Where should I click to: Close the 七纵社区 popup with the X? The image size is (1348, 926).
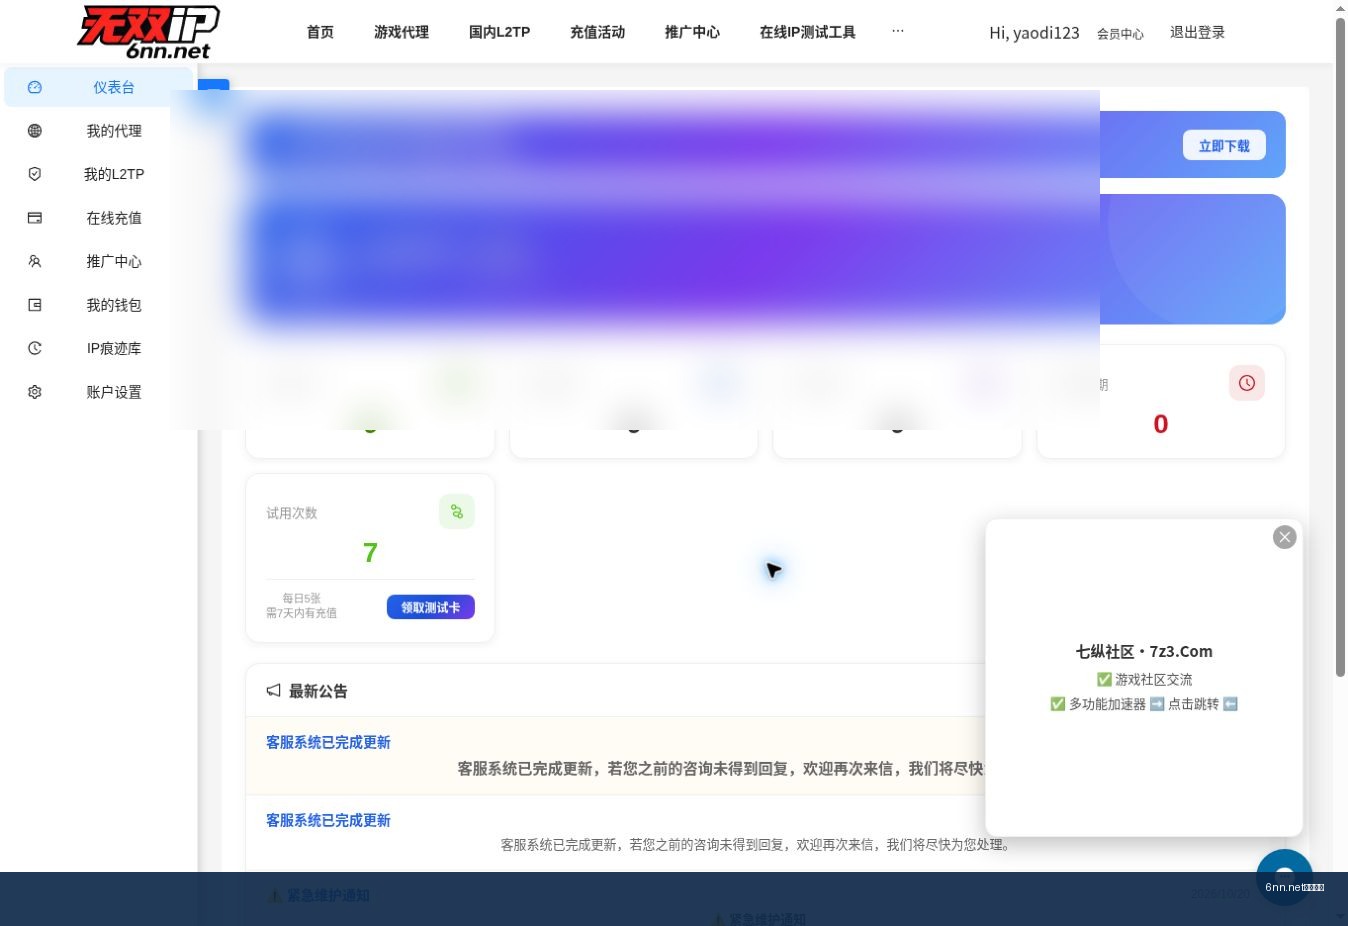(1285, 537)
